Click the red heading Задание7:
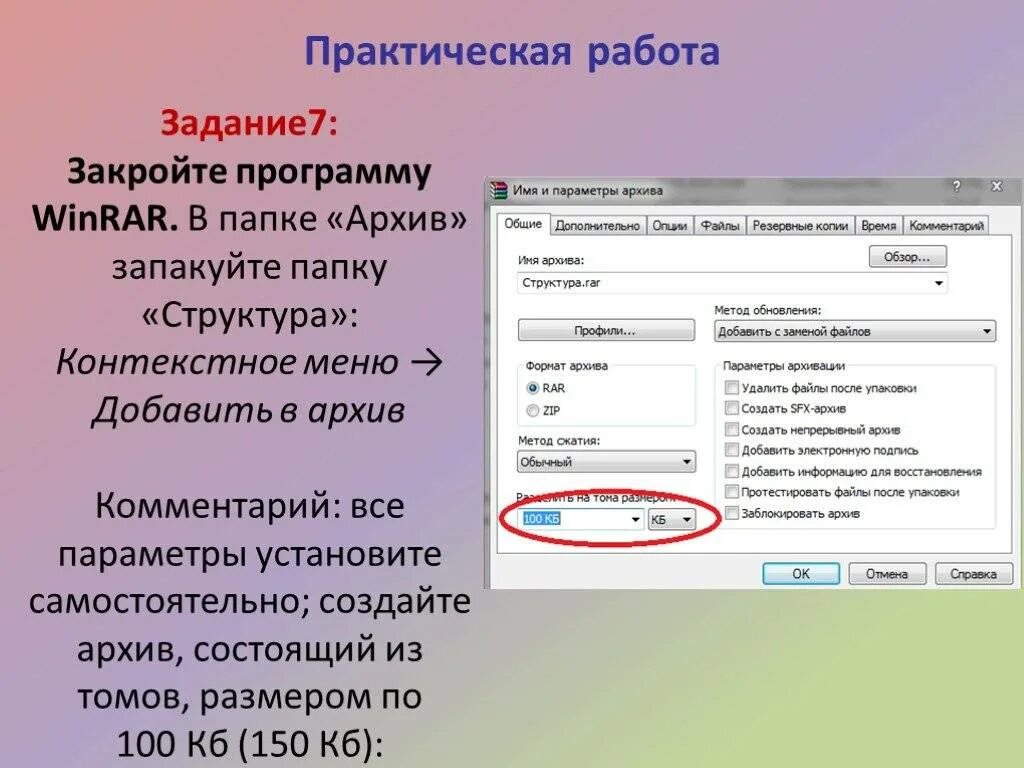 click(249, 122)
